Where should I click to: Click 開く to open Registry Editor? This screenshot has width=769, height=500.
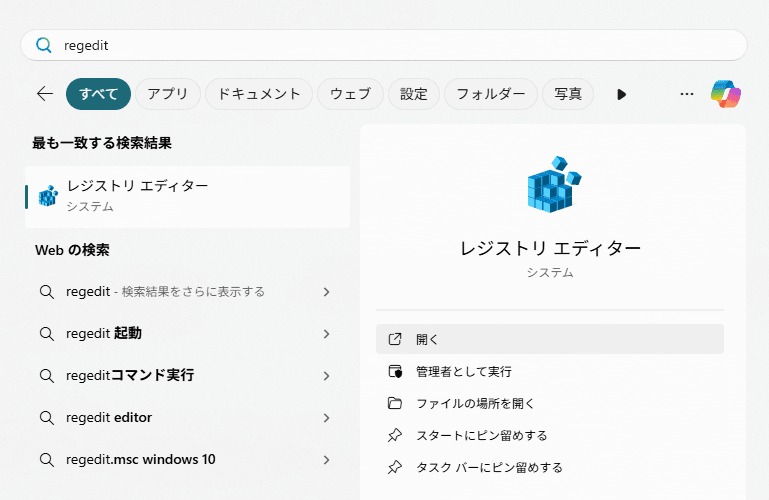[x=550, y=339]
